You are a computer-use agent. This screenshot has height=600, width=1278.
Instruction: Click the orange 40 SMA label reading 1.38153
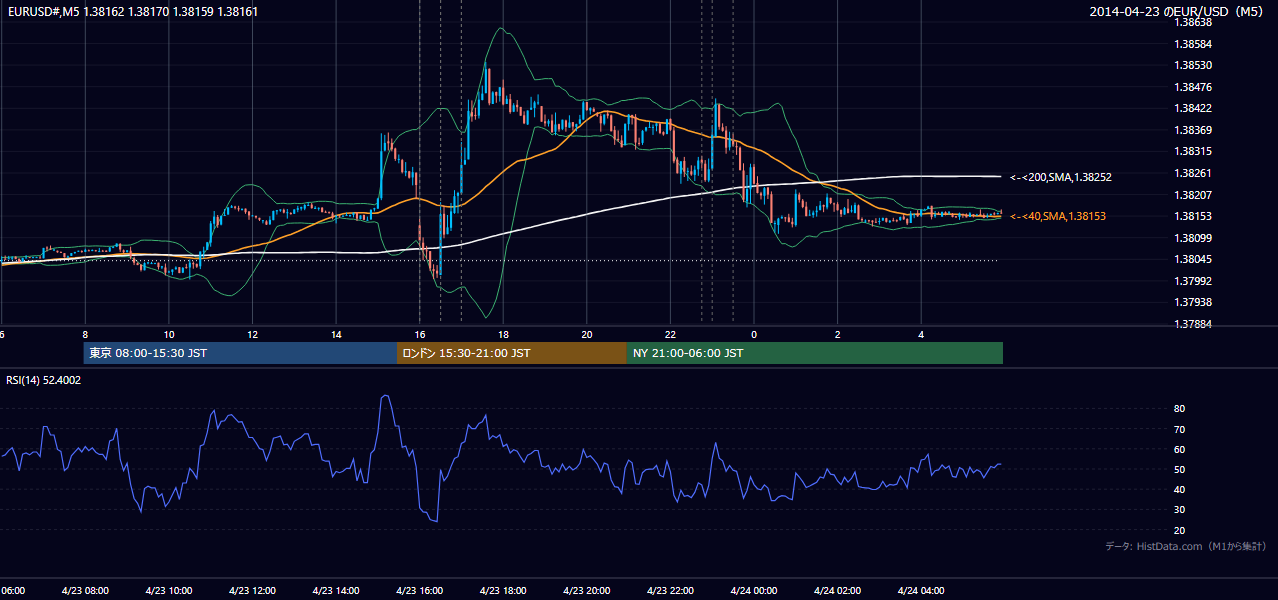click(1058, 216)
